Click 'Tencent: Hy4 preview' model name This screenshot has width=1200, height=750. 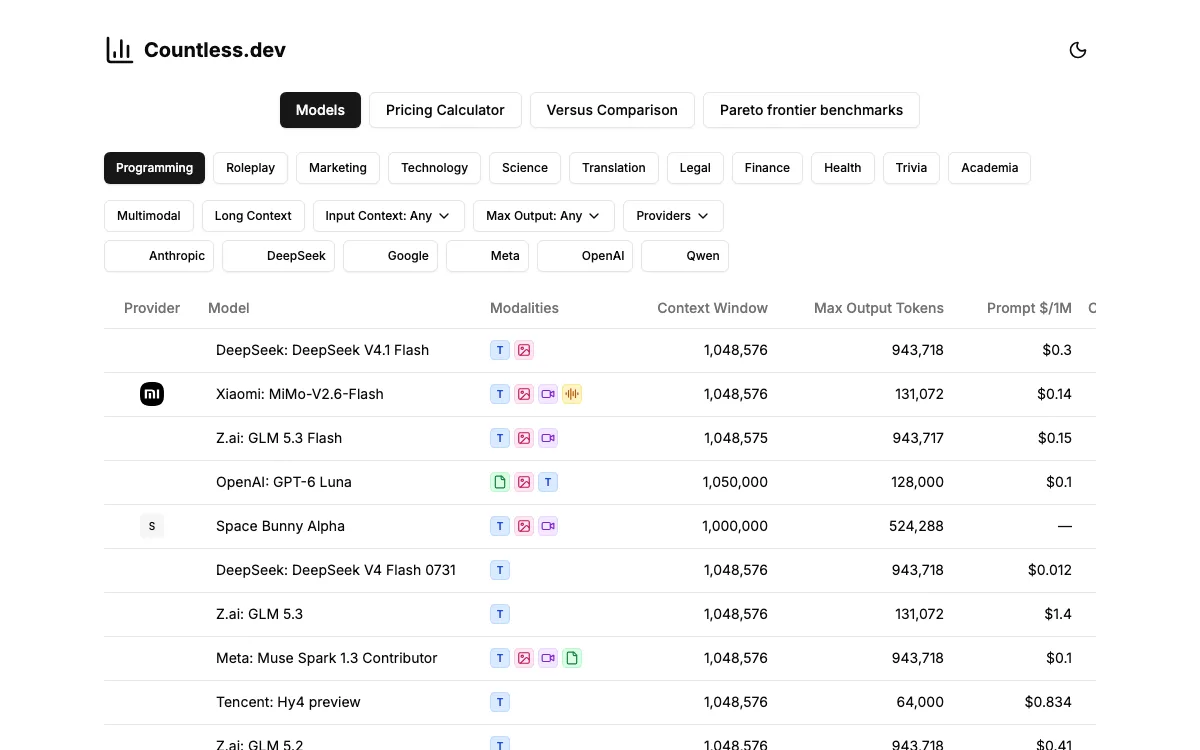(x=288, y=702)
